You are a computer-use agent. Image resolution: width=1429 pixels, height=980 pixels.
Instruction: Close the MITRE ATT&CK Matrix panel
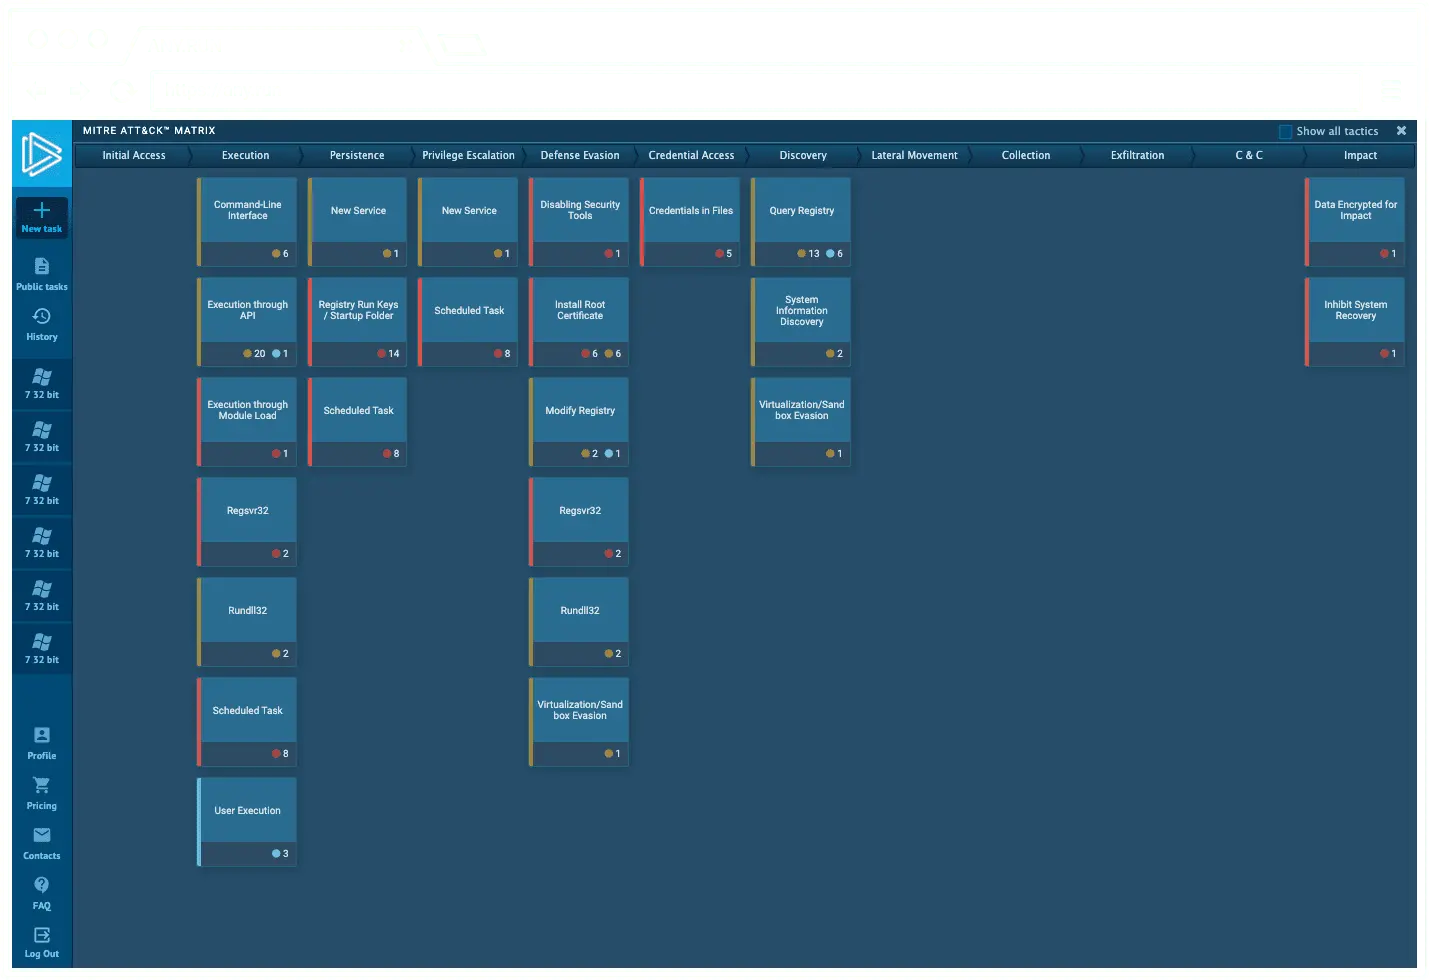1401,131
